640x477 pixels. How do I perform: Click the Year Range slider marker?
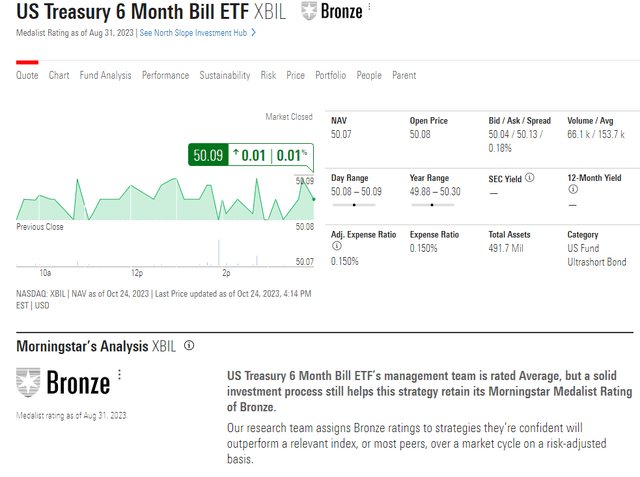432,204
